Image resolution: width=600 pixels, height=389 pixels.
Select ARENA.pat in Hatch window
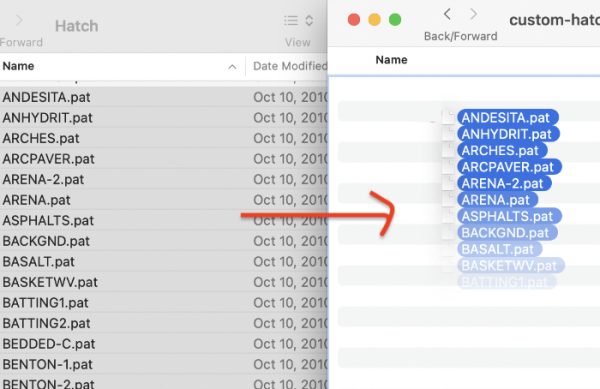(36, 200)
